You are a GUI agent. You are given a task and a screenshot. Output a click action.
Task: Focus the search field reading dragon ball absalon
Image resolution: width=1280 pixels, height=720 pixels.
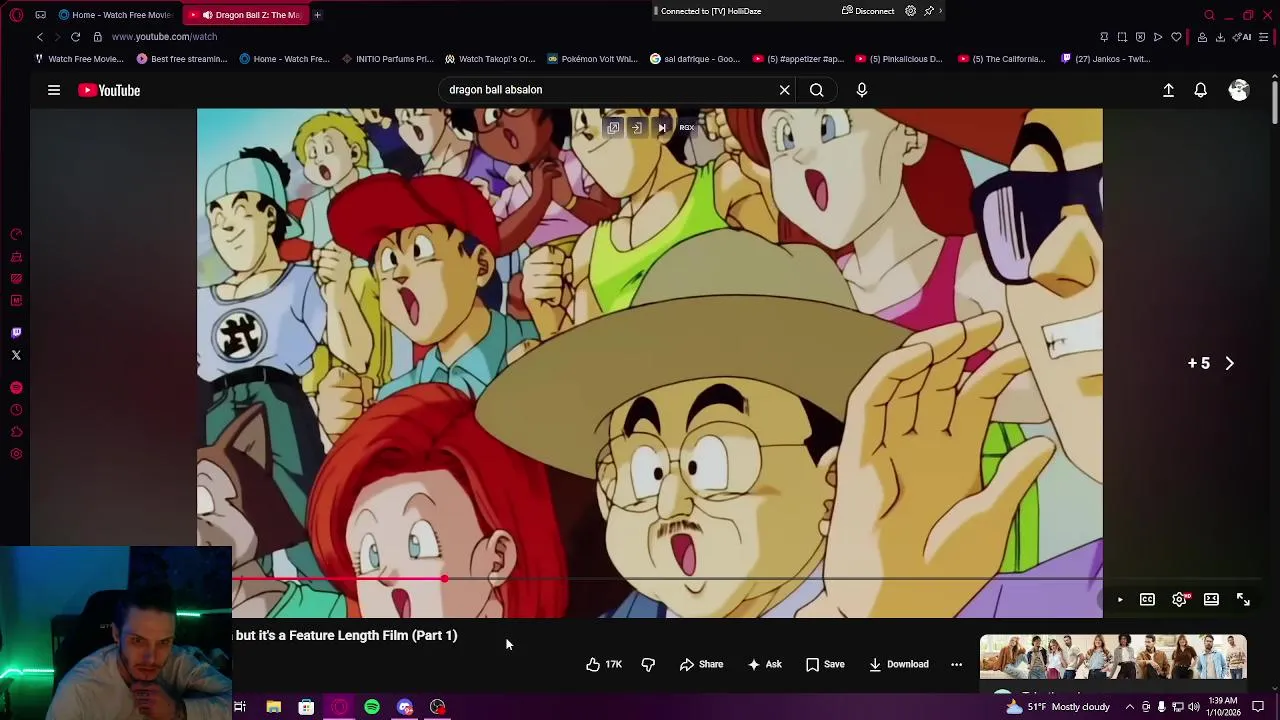(x=610, y=90)
